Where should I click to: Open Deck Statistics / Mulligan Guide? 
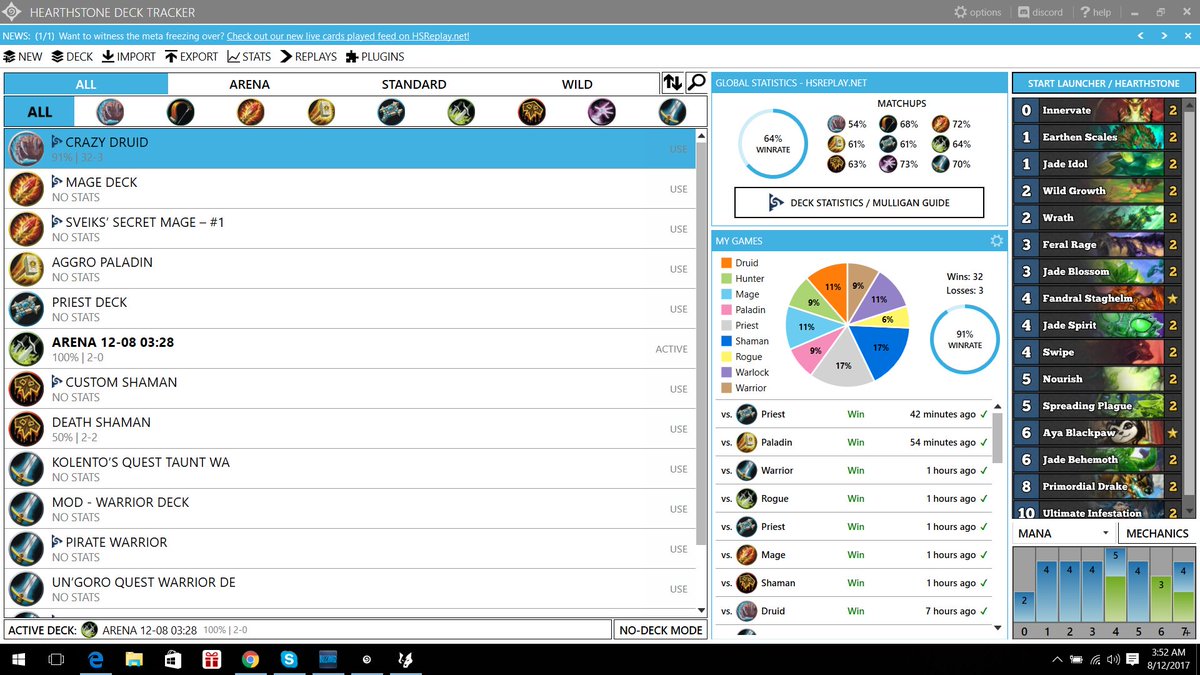click(859, 202)
